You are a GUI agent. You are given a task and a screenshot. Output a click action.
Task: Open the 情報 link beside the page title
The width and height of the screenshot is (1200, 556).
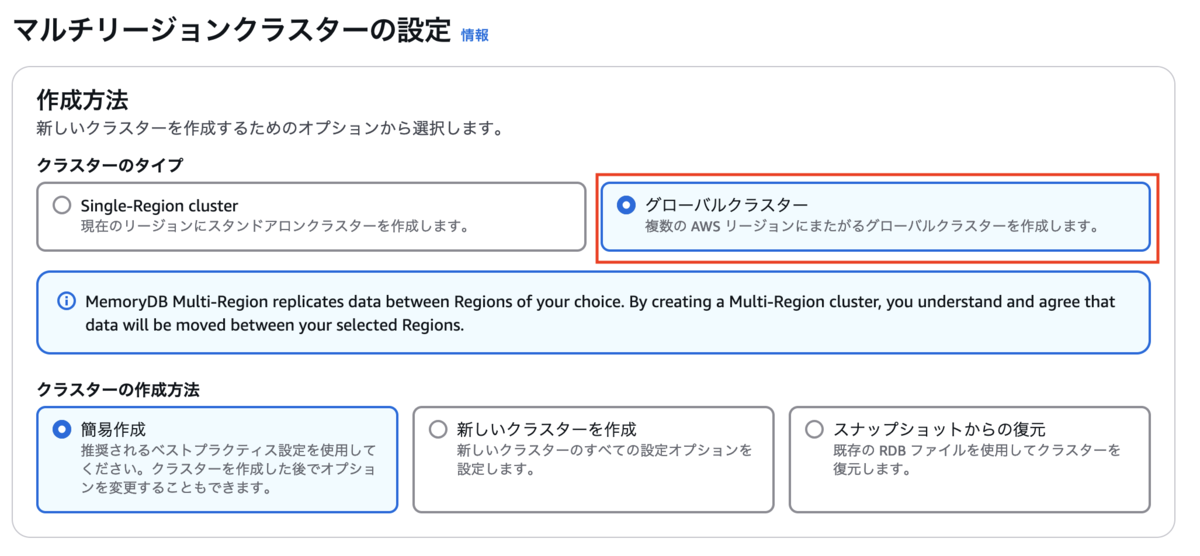click(x=475, y=35)
